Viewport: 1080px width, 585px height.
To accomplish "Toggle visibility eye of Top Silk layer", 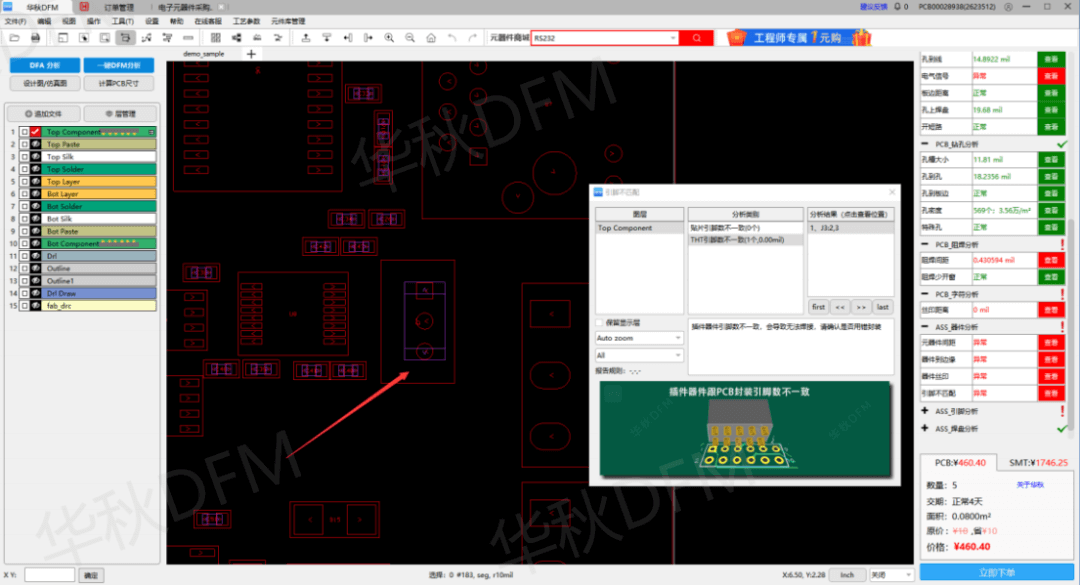I will tap(36, 157).
